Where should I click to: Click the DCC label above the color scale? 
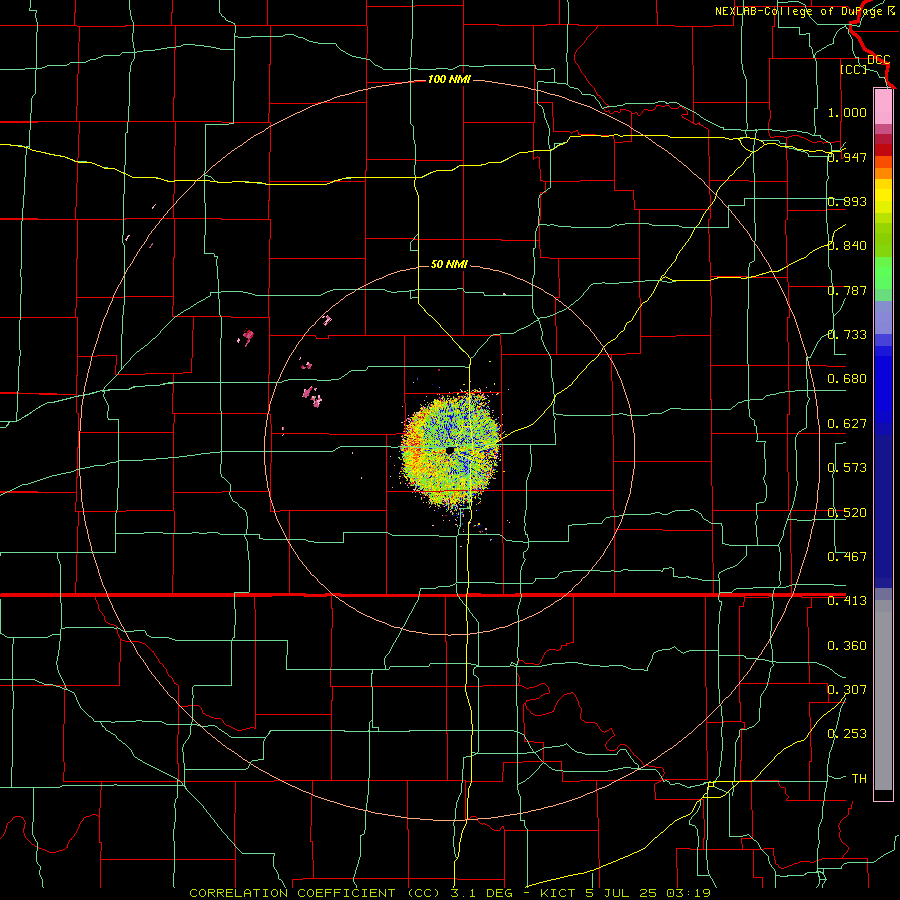point(879,60)
